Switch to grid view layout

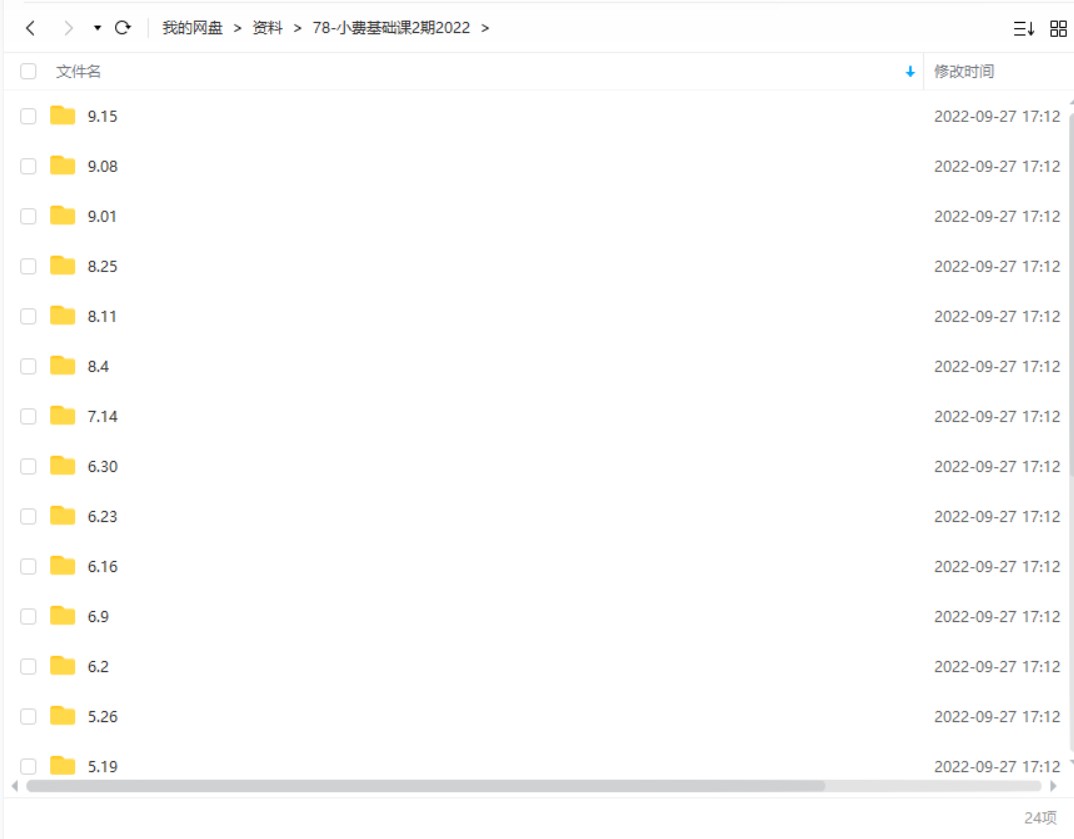point(1058,29)
